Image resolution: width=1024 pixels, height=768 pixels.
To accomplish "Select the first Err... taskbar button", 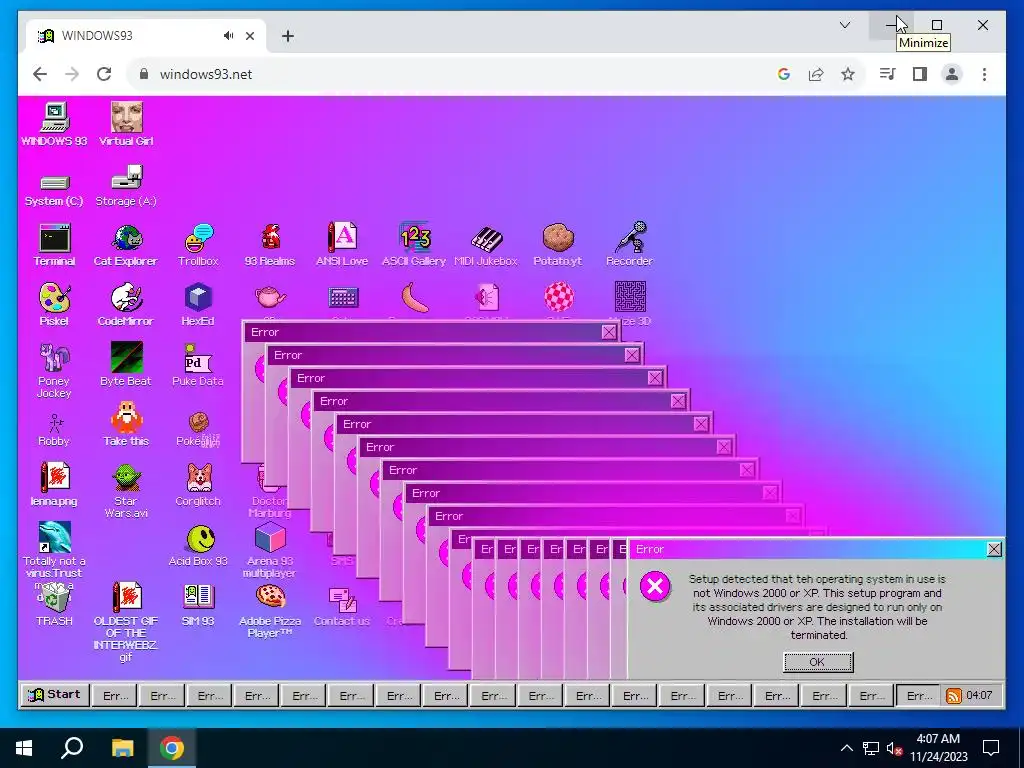I will [x=115, y=696].
